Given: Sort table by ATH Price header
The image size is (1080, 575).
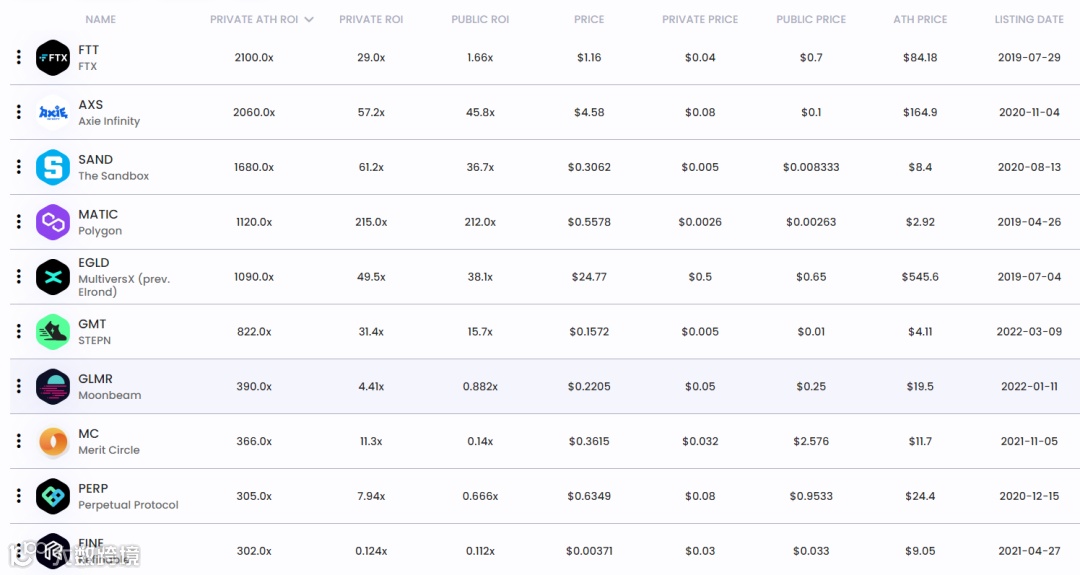Looking at the screenshot, I should (x=920, y=19).
